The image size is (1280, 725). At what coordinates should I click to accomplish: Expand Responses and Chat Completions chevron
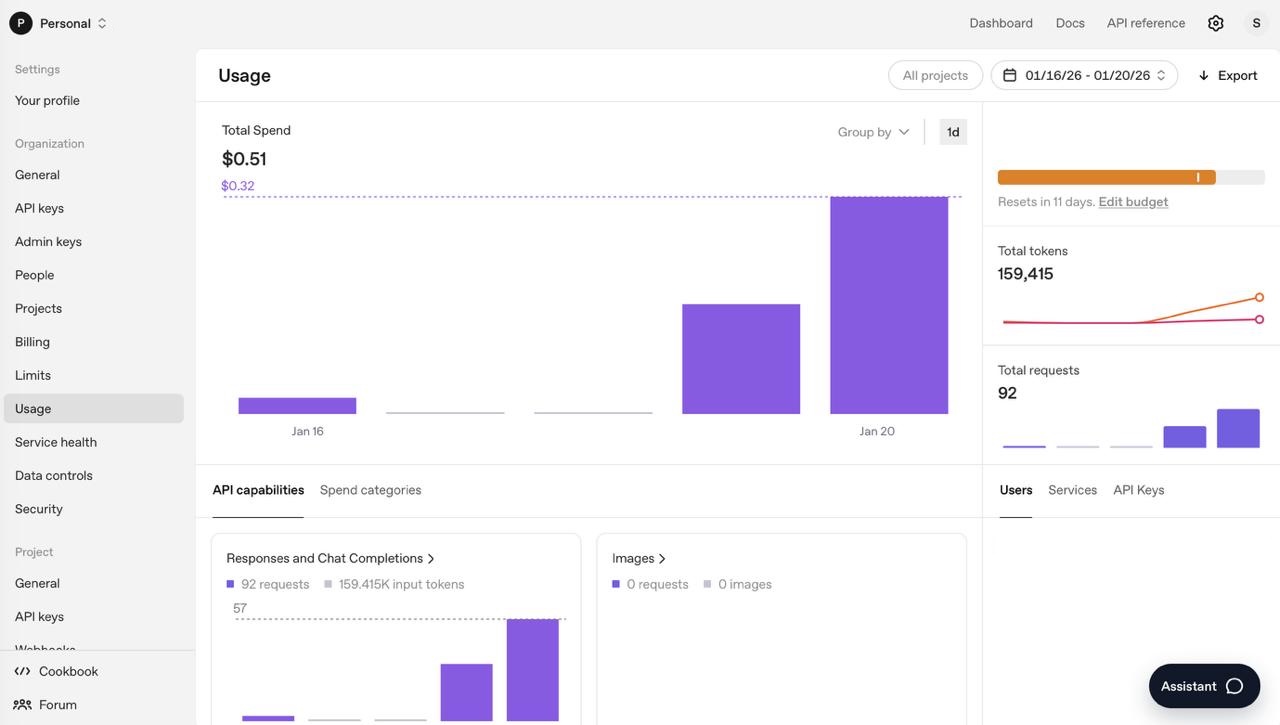click(431, 559)
